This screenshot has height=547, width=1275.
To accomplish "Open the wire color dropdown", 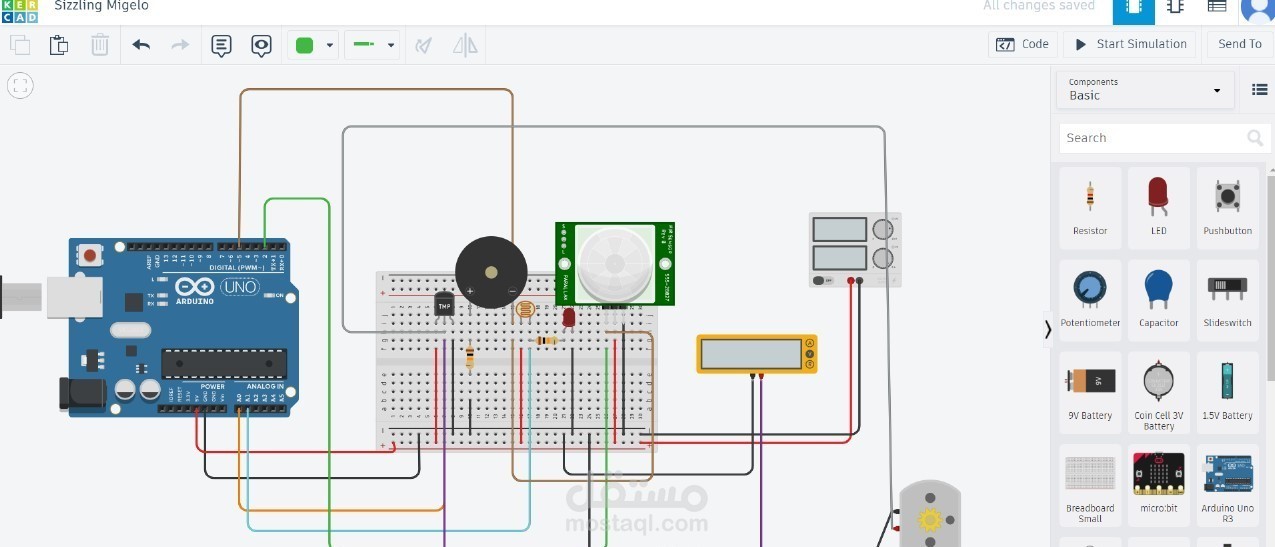I will tap(314, 45).
